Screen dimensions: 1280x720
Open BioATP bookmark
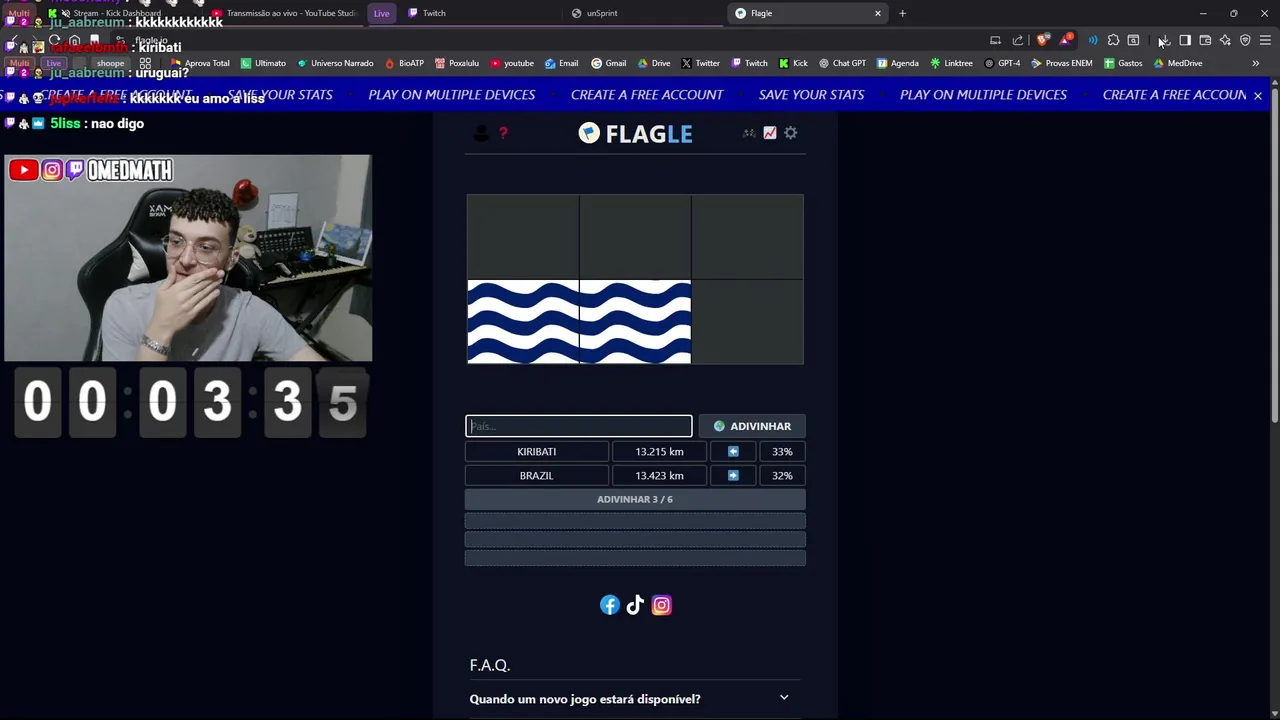tap(405, 63)
